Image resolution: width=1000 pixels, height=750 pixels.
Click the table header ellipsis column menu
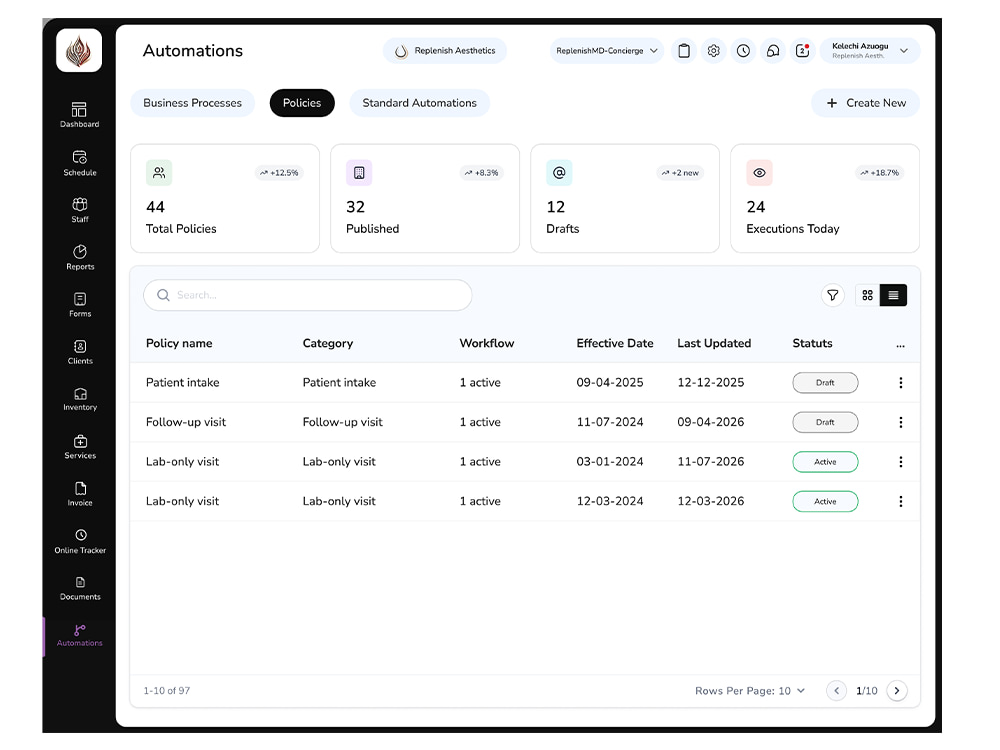[901, 345]
